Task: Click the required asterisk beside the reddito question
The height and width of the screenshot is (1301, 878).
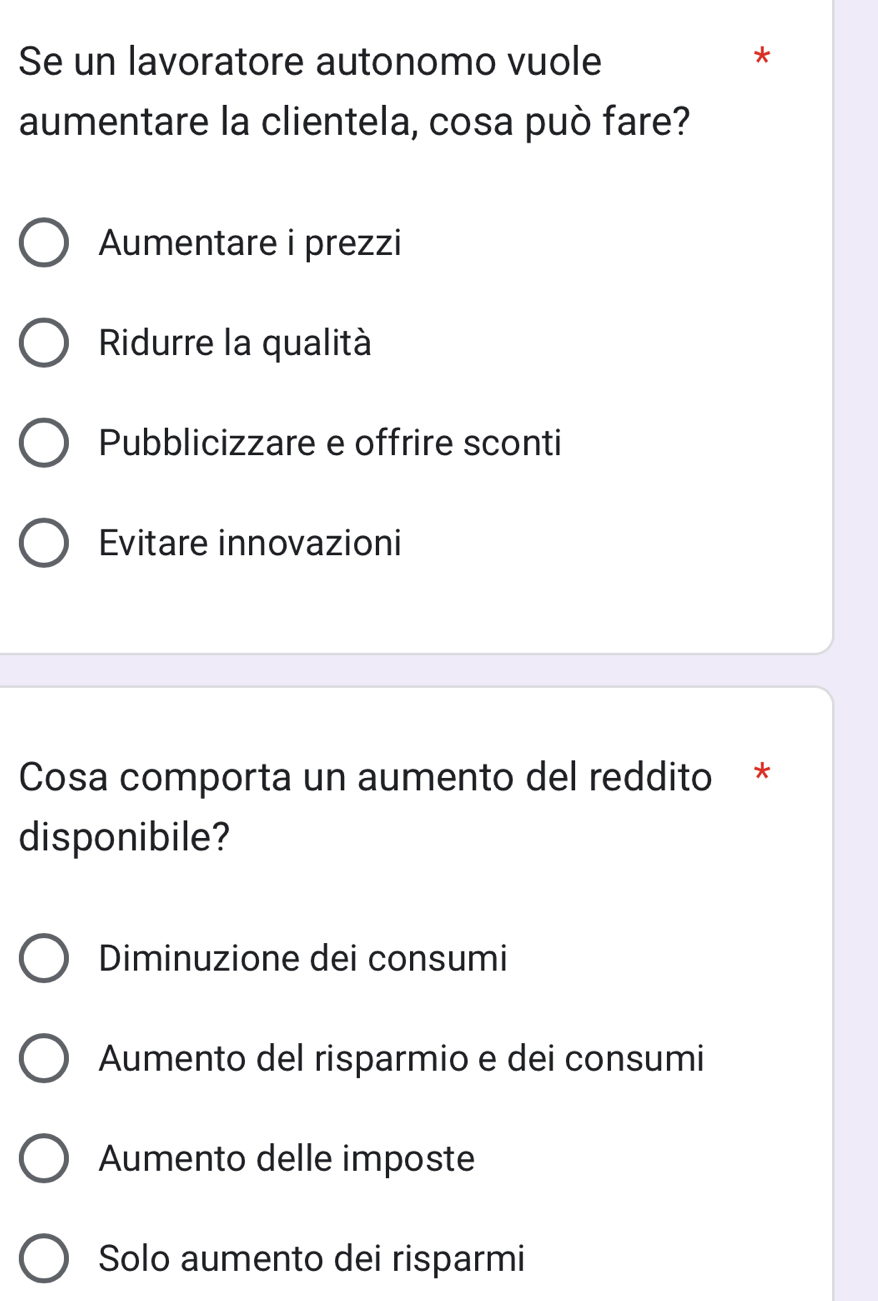Action: click(762, 772)
